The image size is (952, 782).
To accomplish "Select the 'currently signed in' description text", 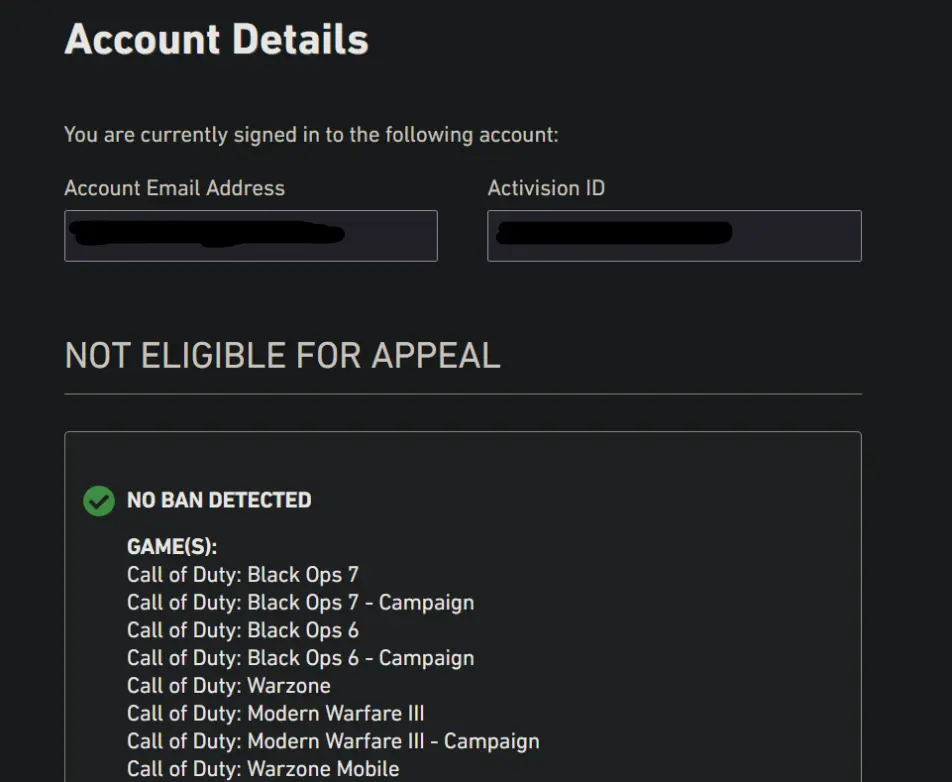I will coord(311,134).
